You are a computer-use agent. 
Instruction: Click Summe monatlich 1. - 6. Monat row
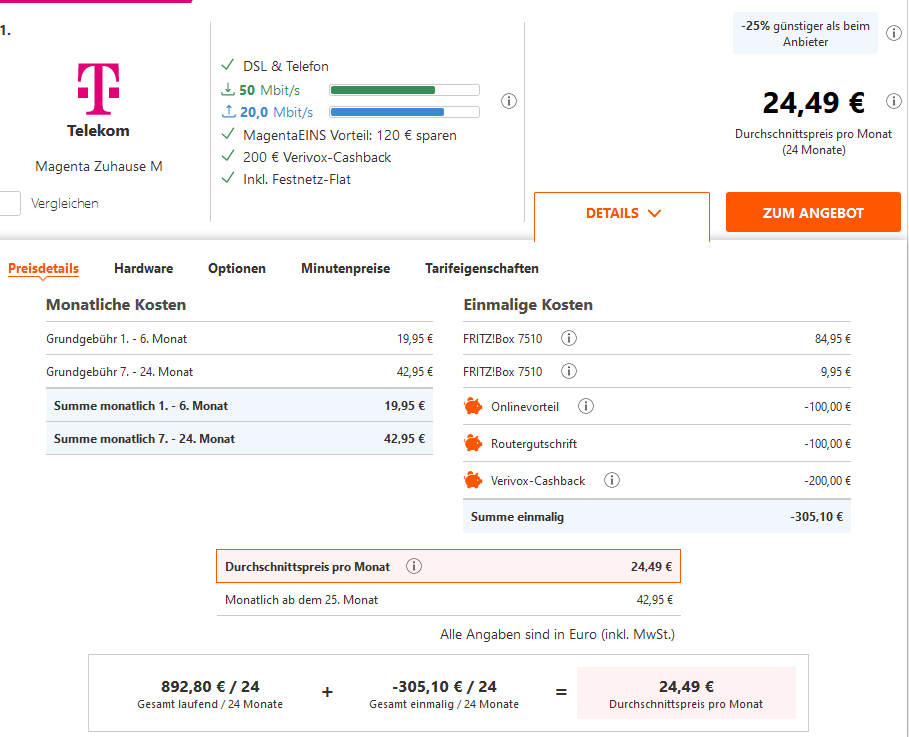pyautogui.click(x=239, y=405)
